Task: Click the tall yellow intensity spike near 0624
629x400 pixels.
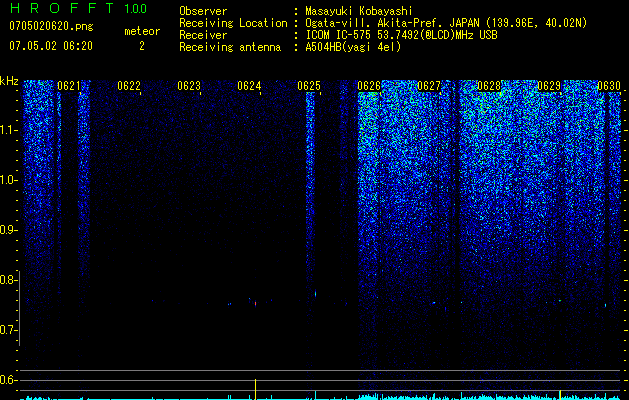Action: tap(256, 389)
